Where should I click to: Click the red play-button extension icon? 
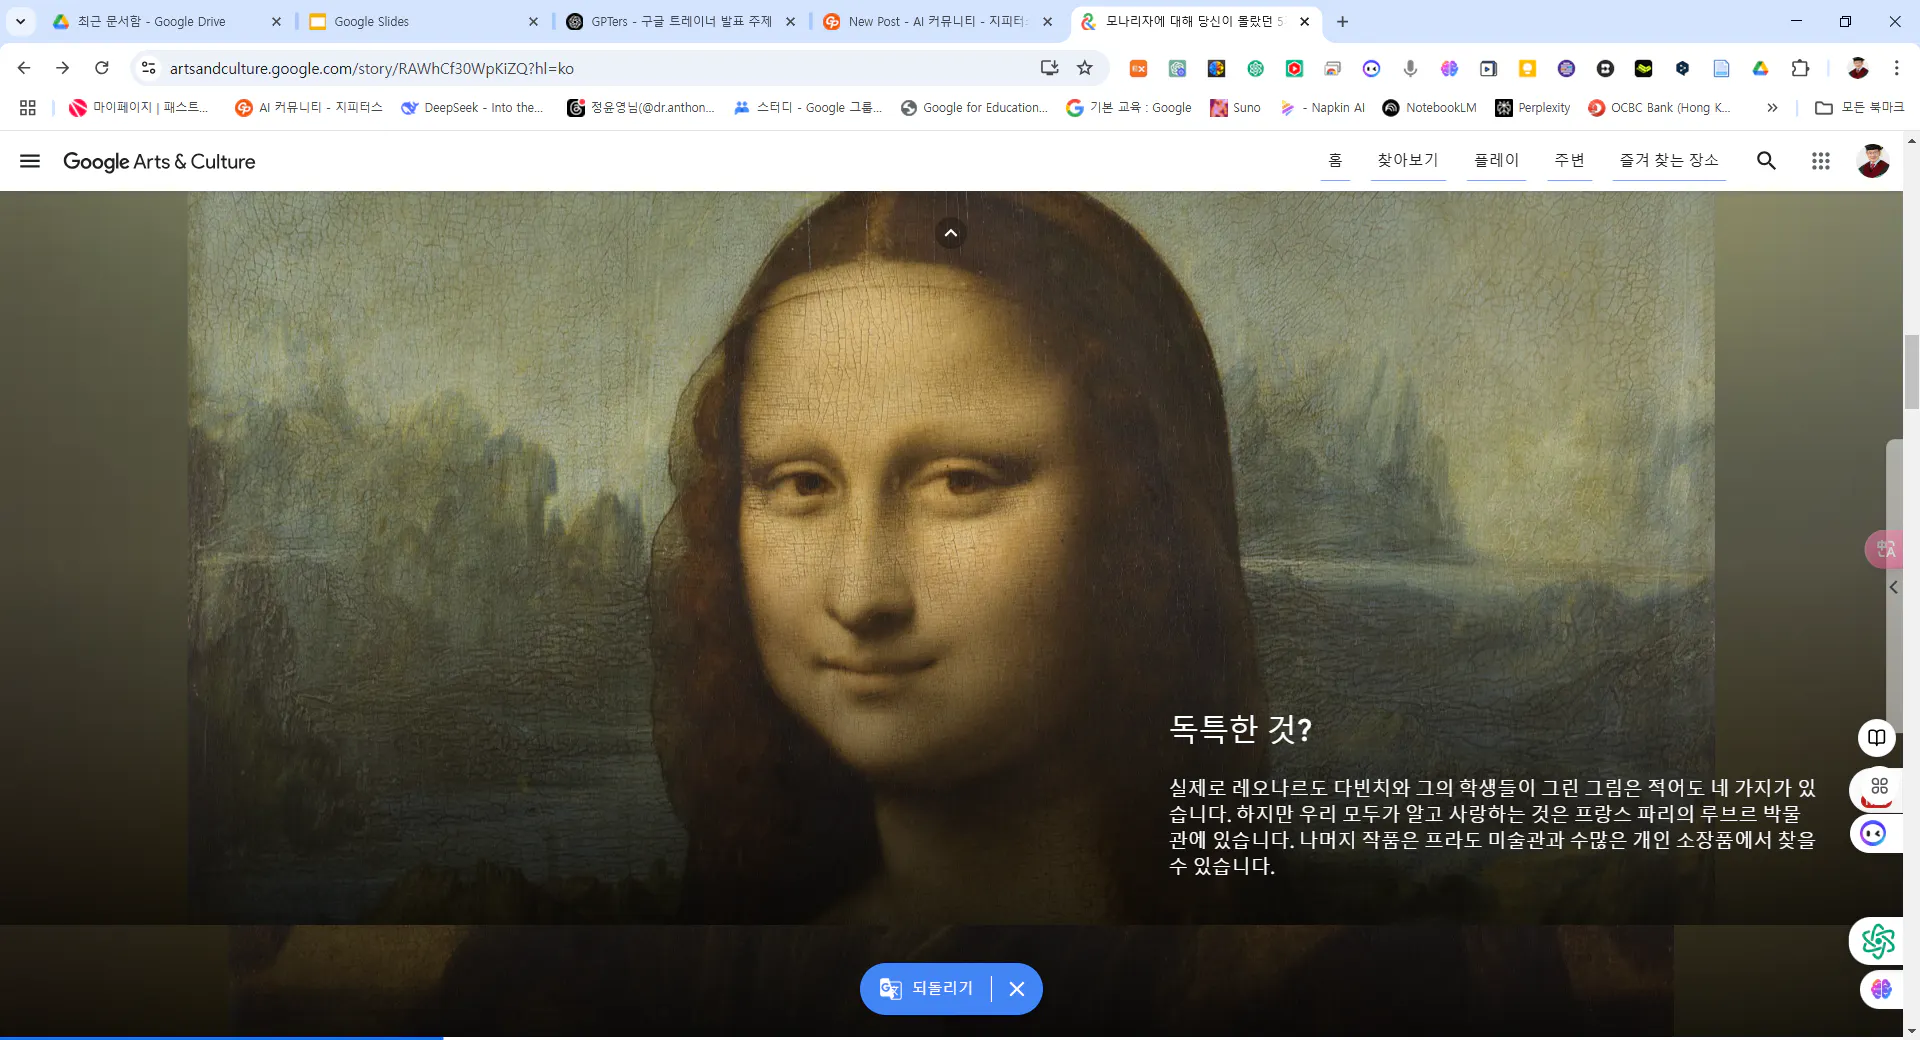pyautogui.click(x=1294, y=68)
